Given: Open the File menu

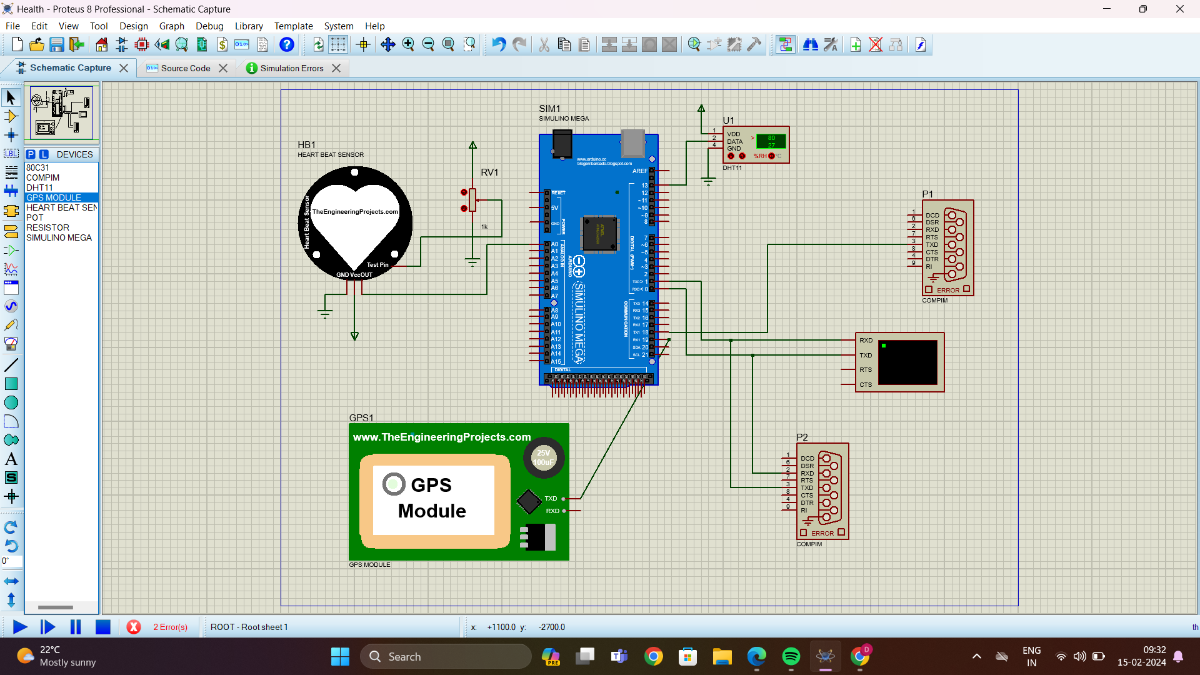Looking at the screenshot, I should [x=13, y=26].
